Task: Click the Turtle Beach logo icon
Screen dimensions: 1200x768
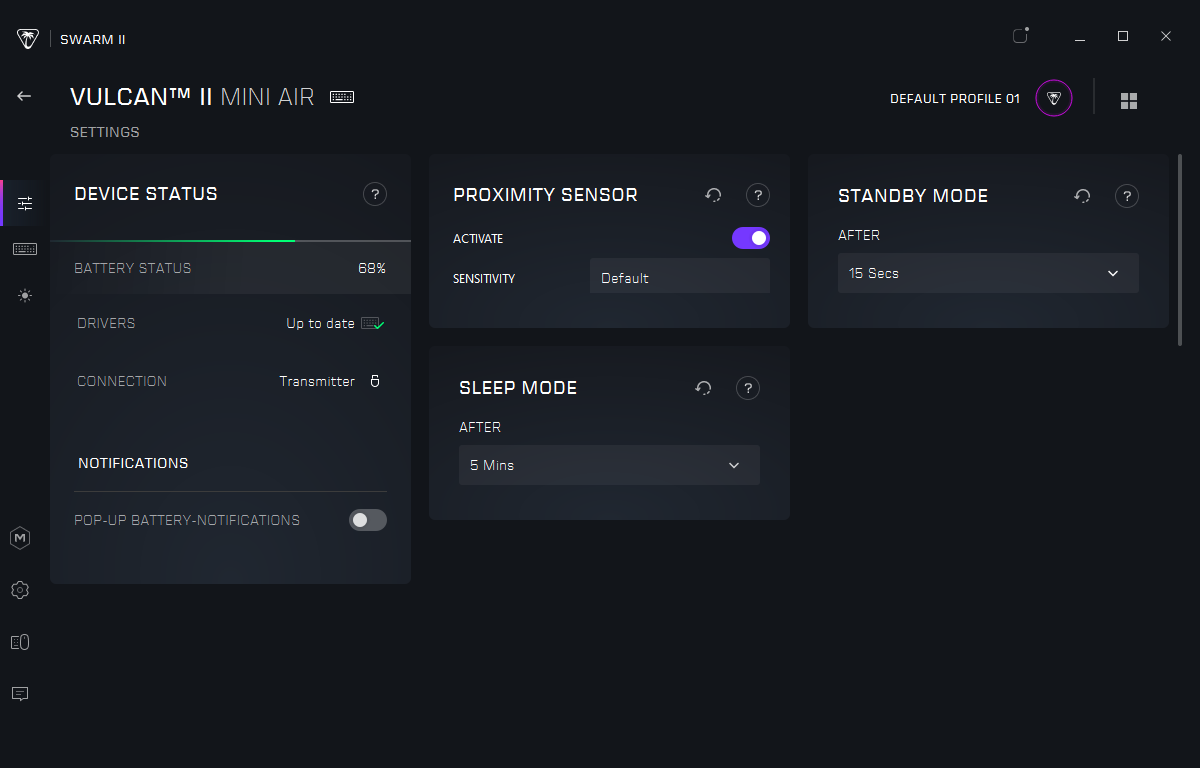Action: click(27, 39)
